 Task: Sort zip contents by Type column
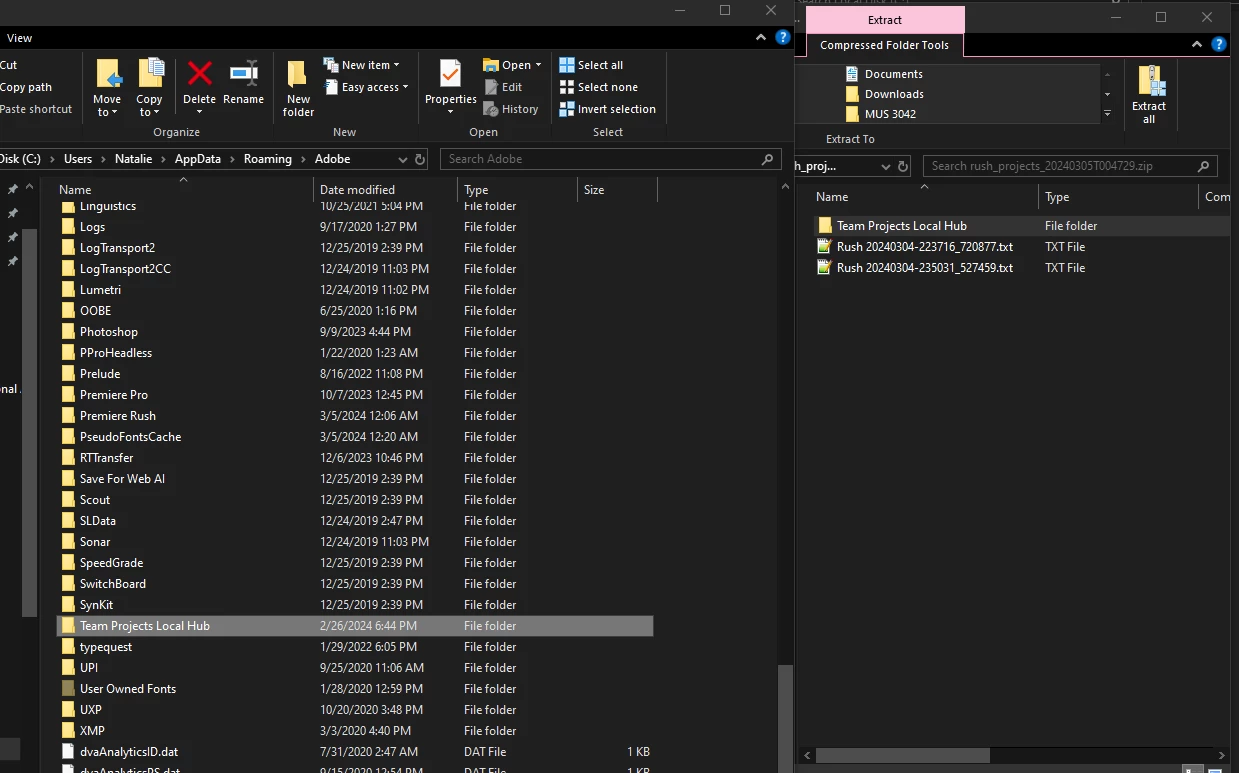(x=1118, y=197)
